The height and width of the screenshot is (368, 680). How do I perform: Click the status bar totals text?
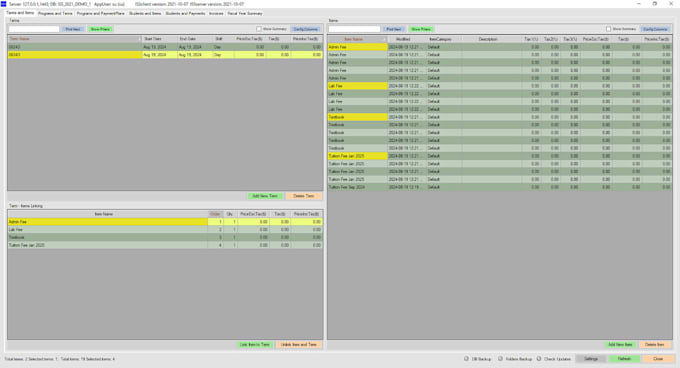pyautogui.click(x=60, y=359)
